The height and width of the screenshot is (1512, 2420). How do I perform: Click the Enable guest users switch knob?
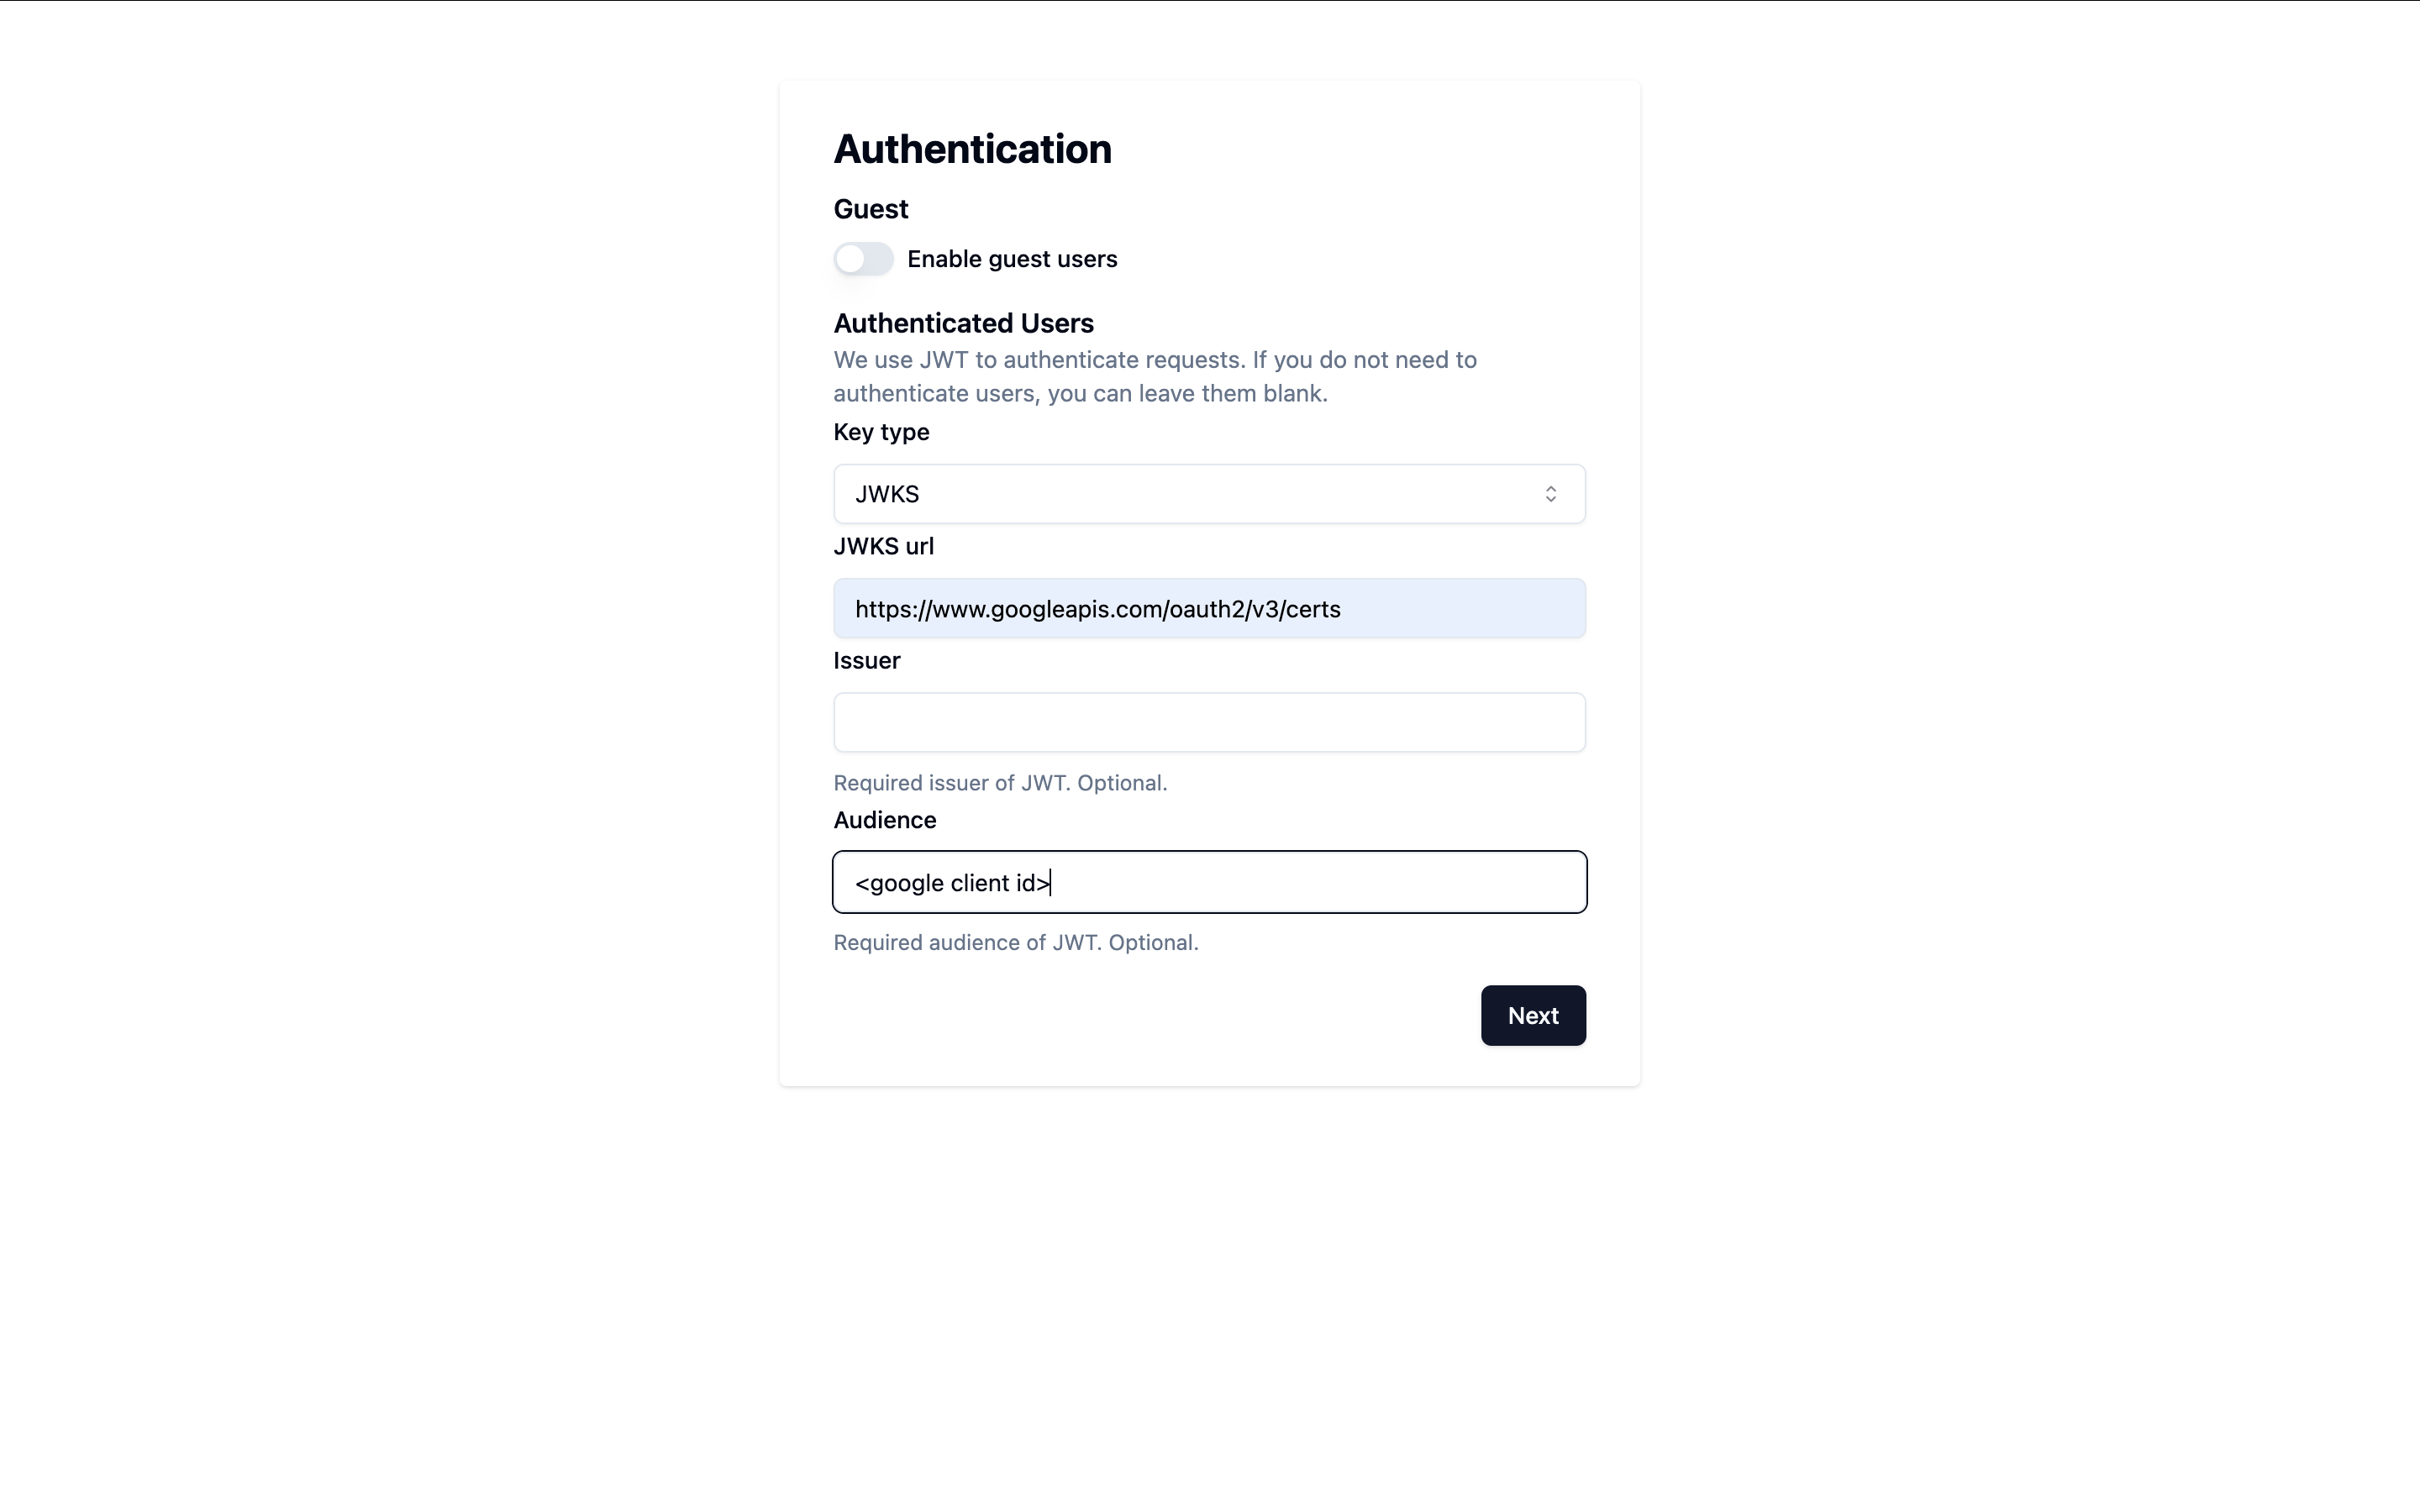(852, 258)
